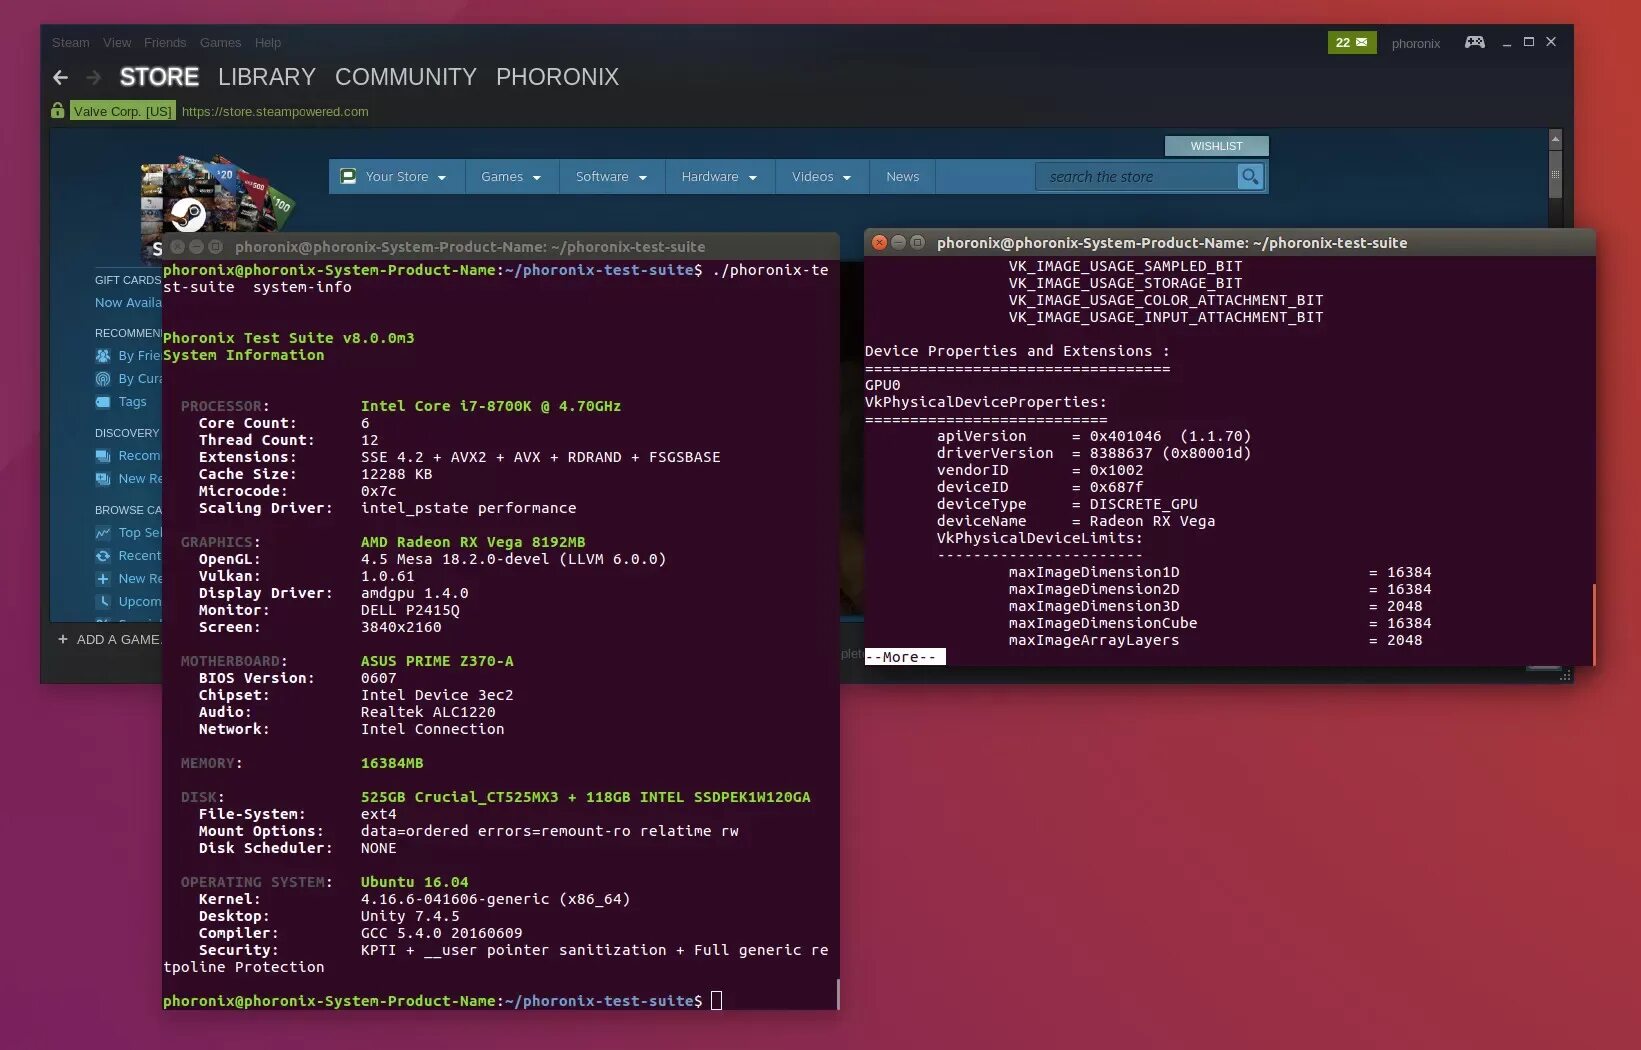This screenshot has width=1641, height=1050.
Task: Minimize the left system-info terminal window
Action: tap(196, 246)
